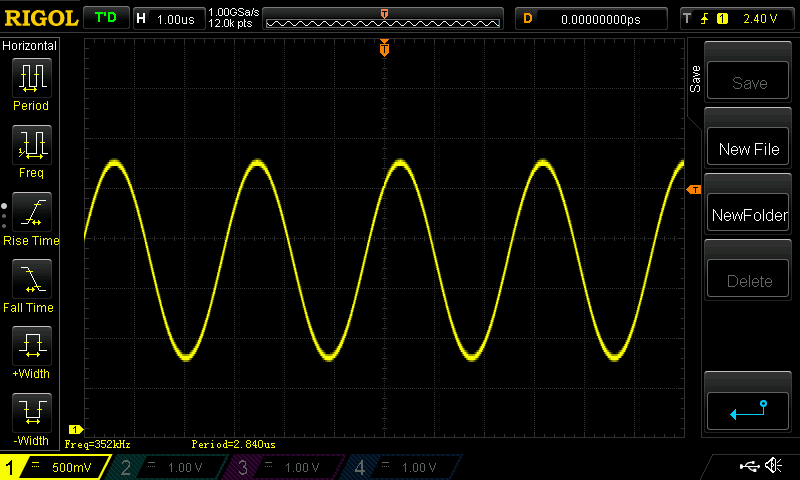Select the Fall Time measurement icon
The image size is (800, 480).
tap(32, 279)
